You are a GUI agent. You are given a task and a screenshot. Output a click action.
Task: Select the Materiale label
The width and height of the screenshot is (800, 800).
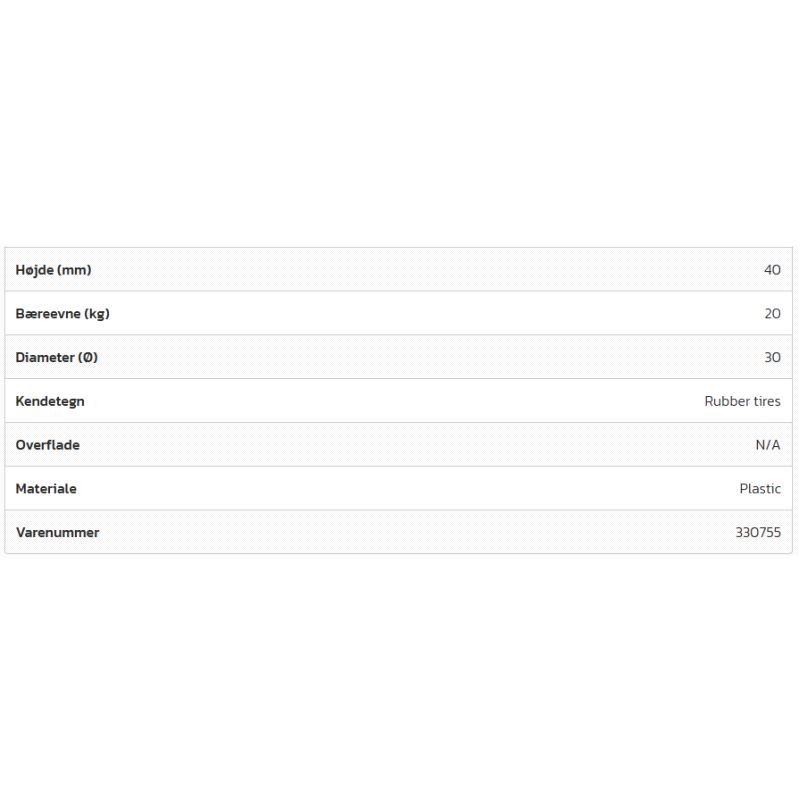[x=46, y=489]
